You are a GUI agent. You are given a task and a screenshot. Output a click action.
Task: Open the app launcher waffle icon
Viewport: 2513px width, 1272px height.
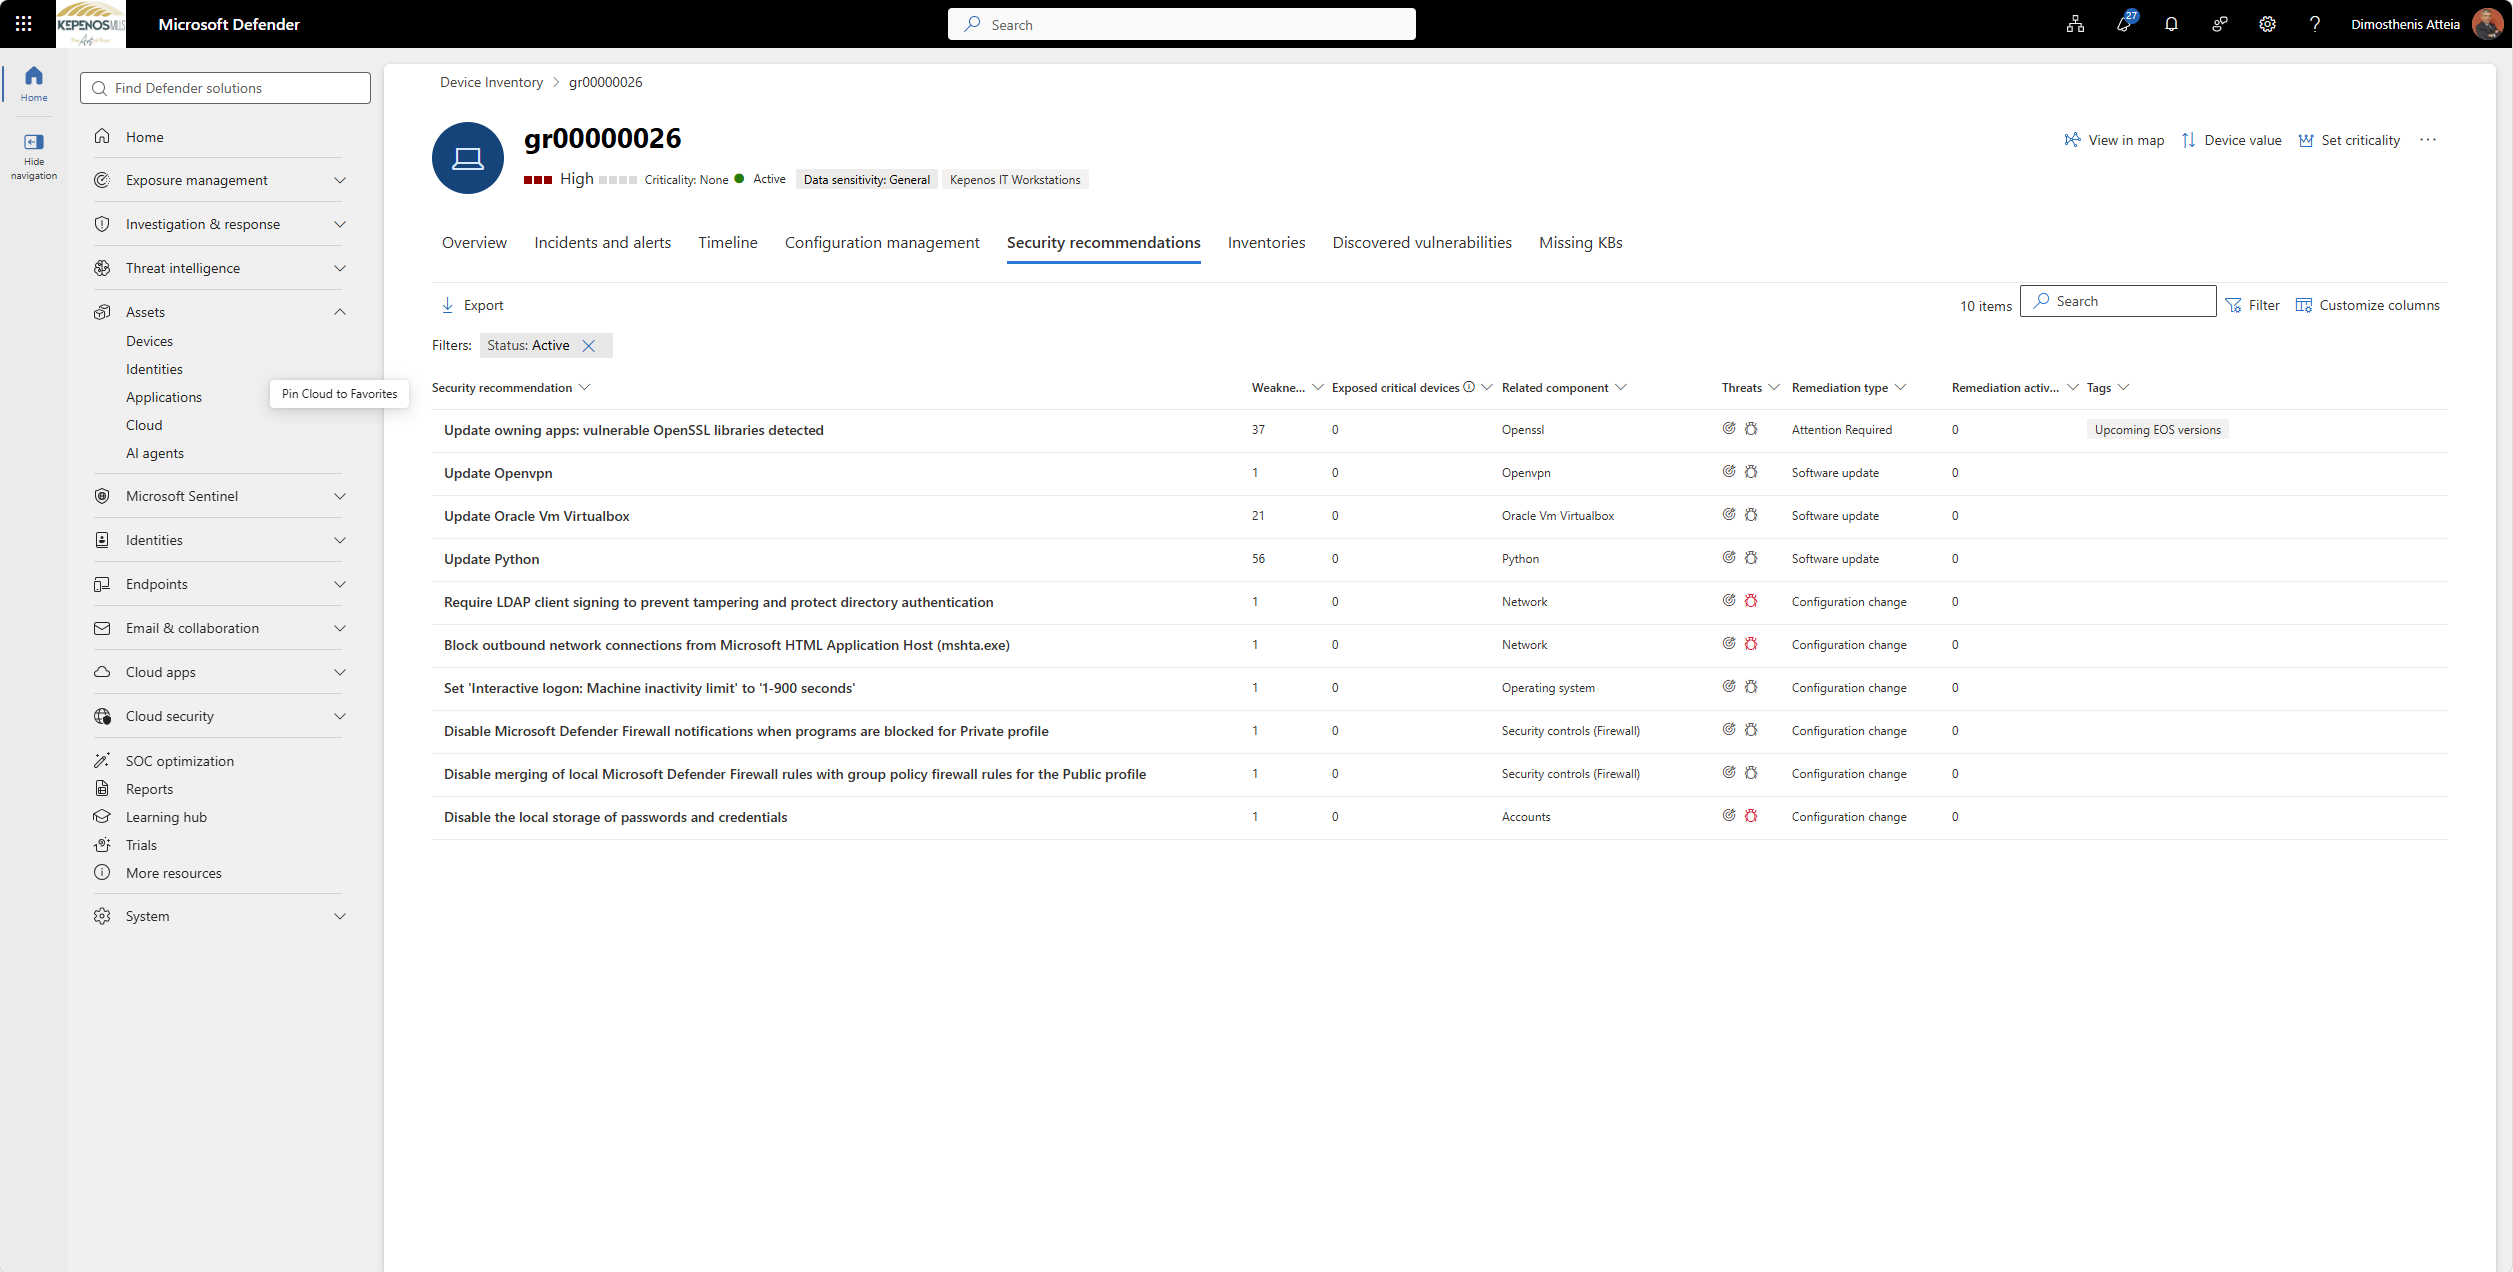click(23, 23)
